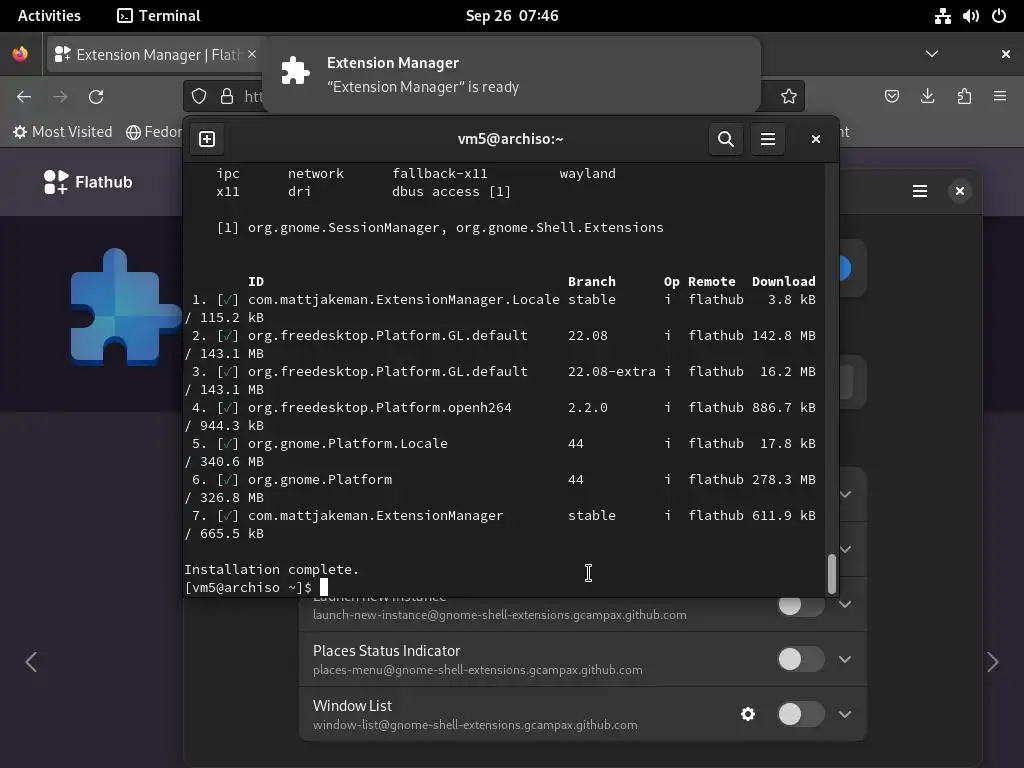
Task: Click the power icon in top bar
Action: click(x=999, y=16)
